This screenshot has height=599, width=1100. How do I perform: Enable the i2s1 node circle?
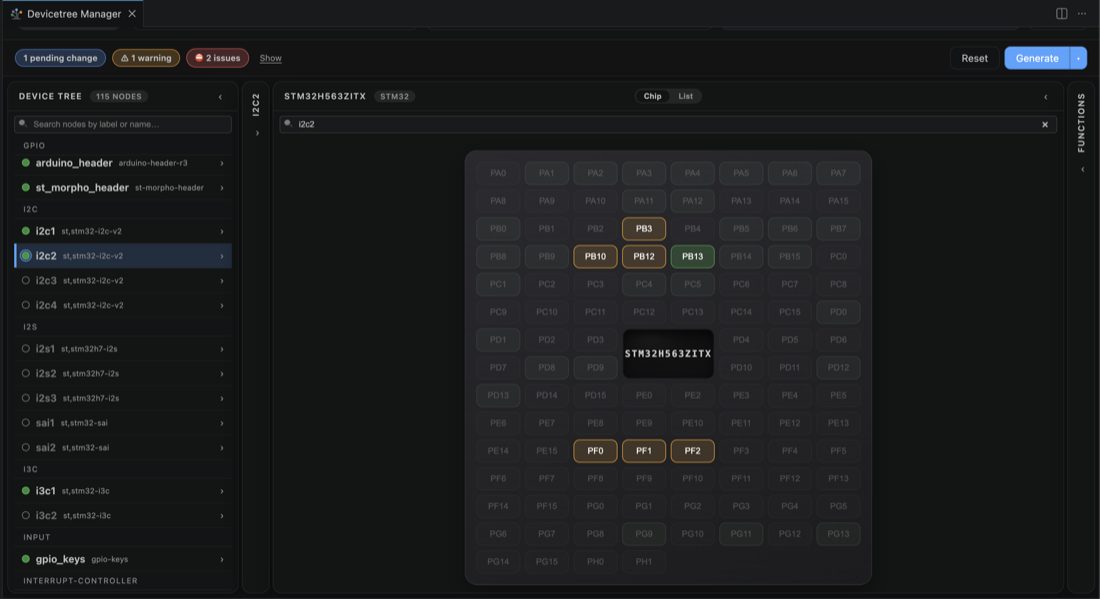tap(26, 349)
